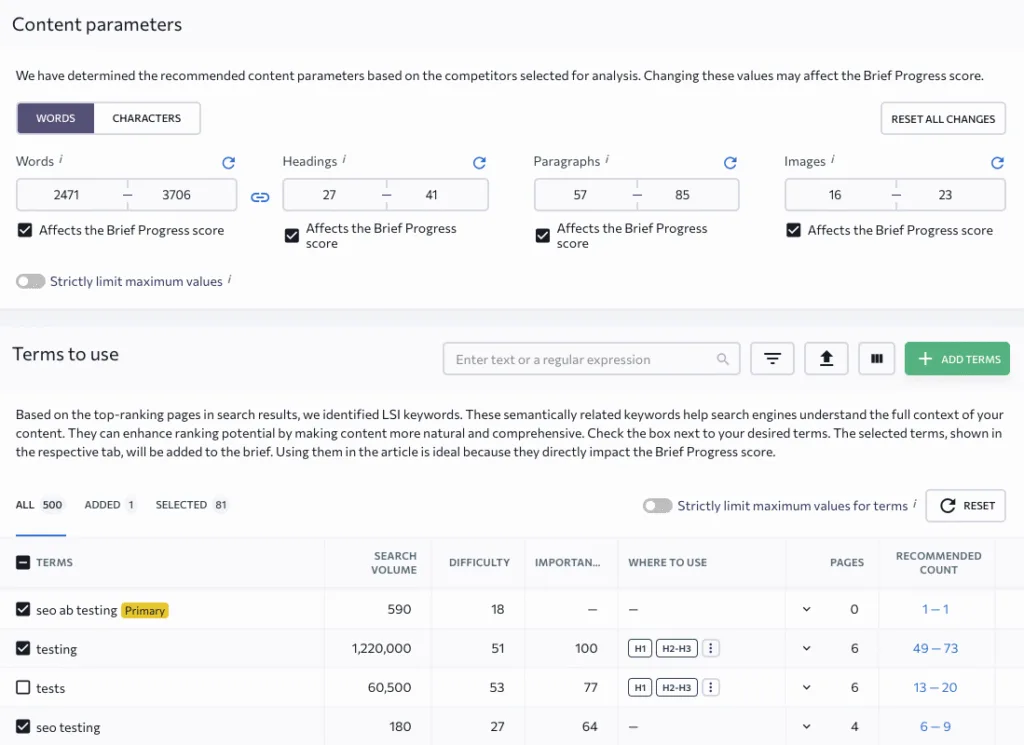1024x745 pixels.
Task: Enable Strictly limit maximum values for terms
Action: [x=658, y=506]
